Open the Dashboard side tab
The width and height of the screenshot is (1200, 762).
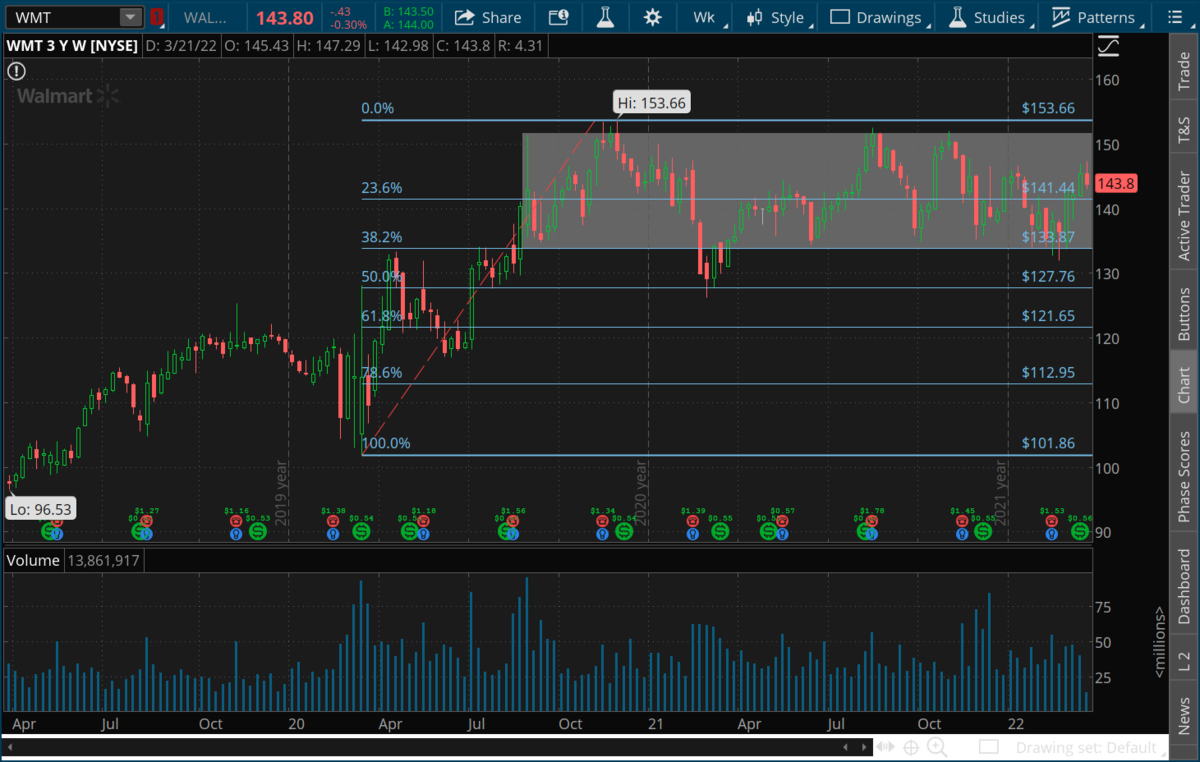tap(1184, 586)
